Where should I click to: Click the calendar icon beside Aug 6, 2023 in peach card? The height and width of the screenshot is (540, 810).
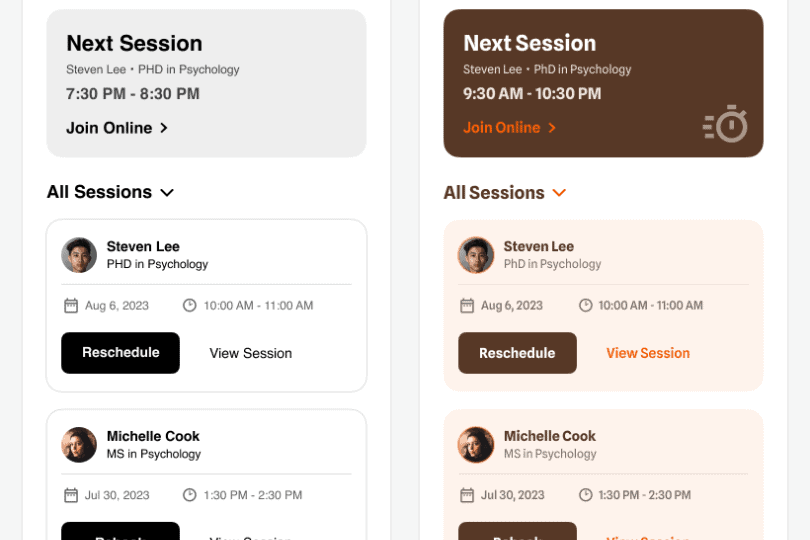coord(467,305)
